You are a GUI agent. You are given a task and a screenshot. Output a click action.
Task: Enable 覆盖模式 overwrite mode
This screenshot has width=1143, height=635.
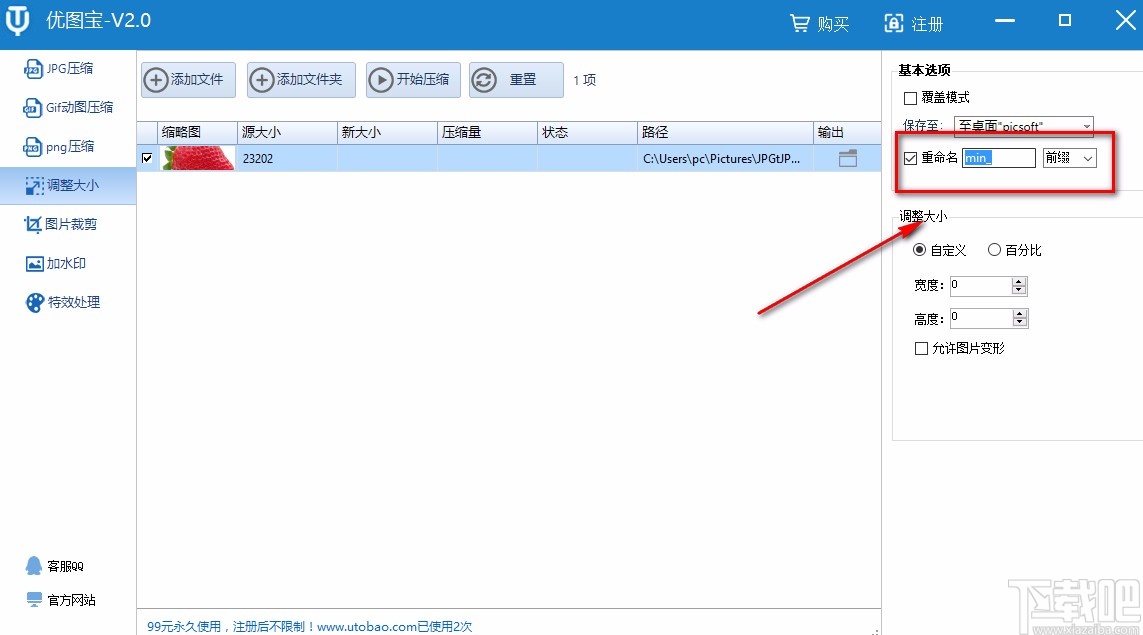click(912, 98)
